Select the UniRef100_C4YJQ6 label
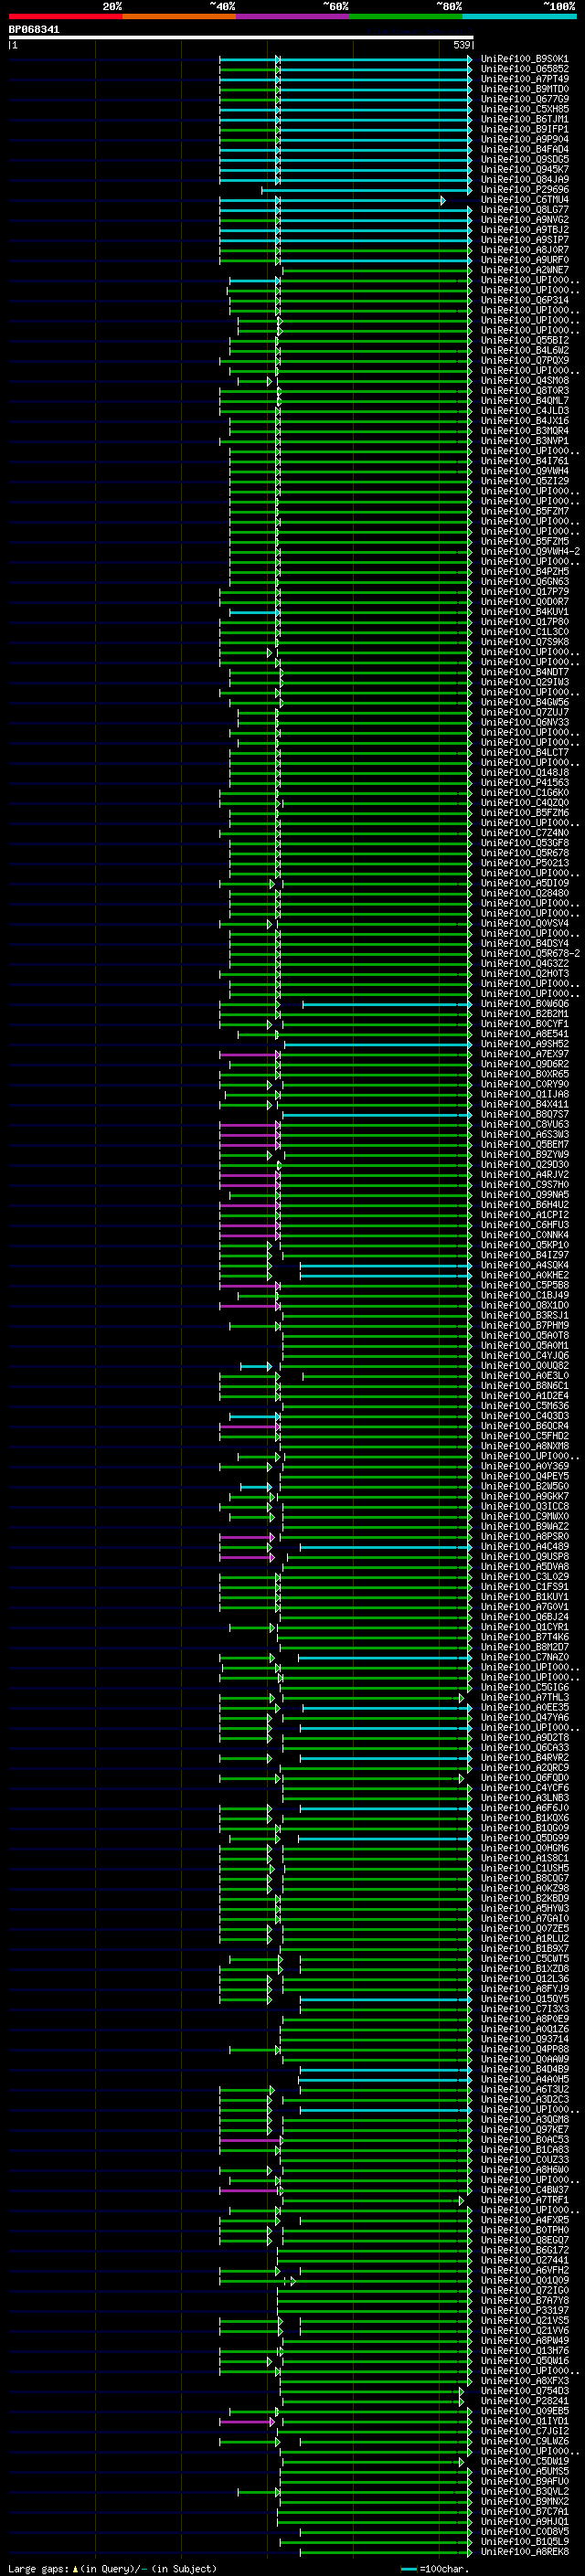The image size is (585, 2576). coord(524,1356)
